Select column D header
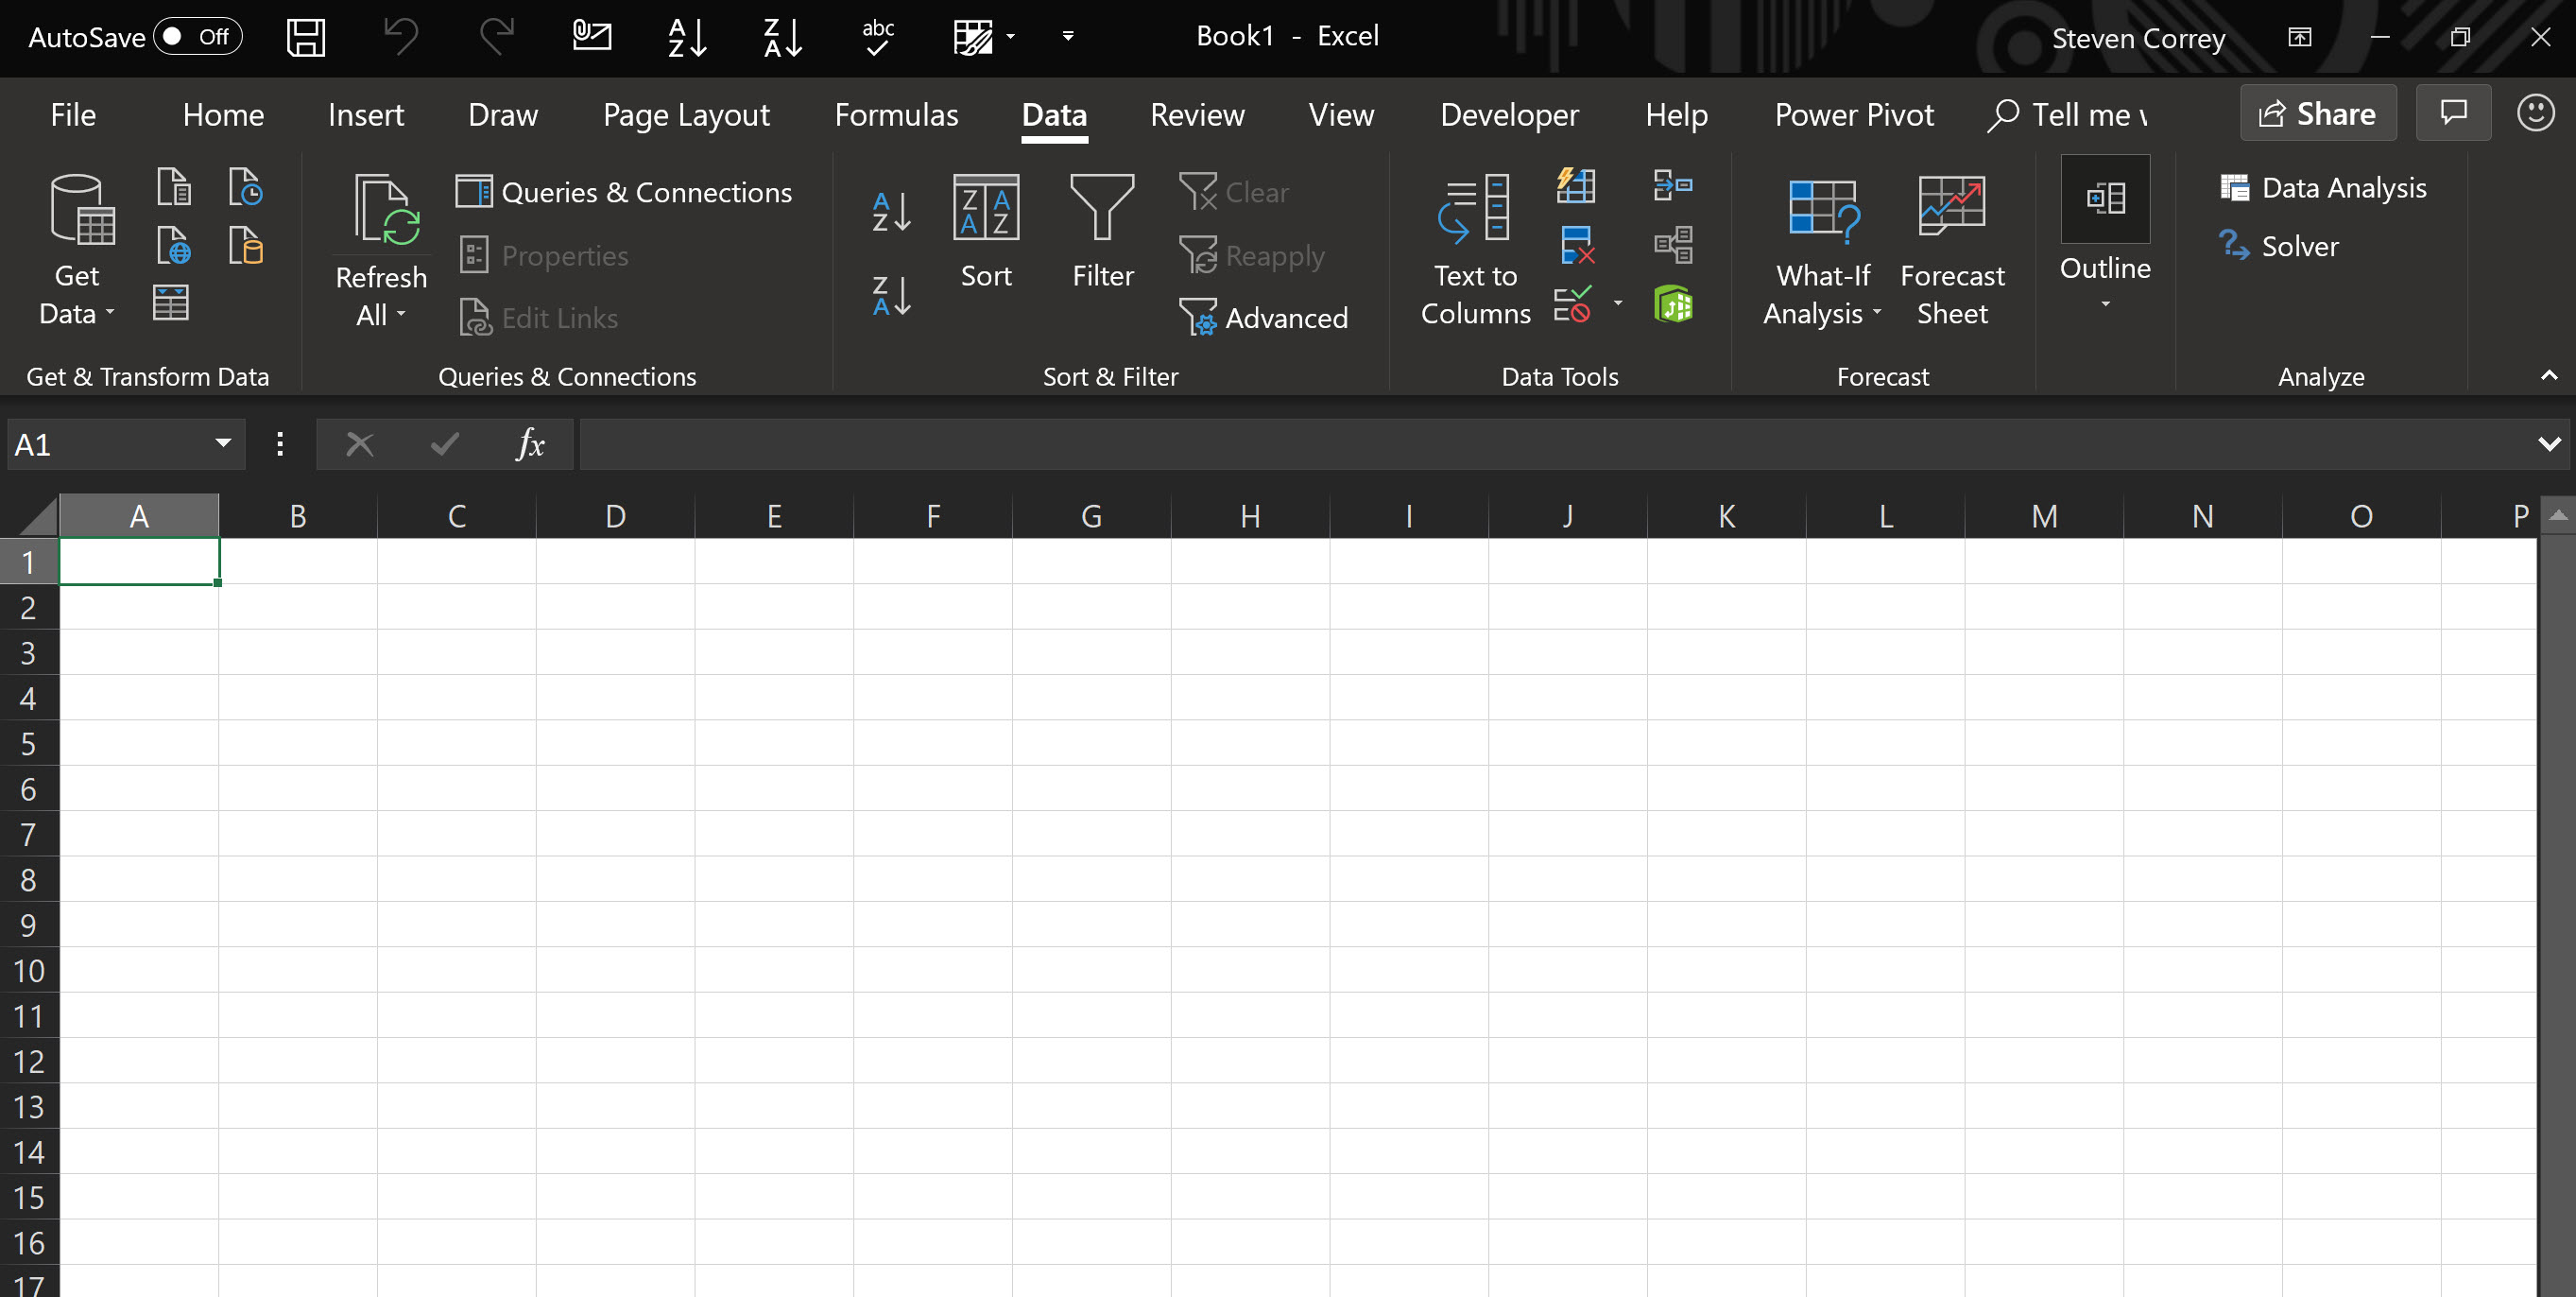This screenshot has height=1297, width=2576. [615, 516]
